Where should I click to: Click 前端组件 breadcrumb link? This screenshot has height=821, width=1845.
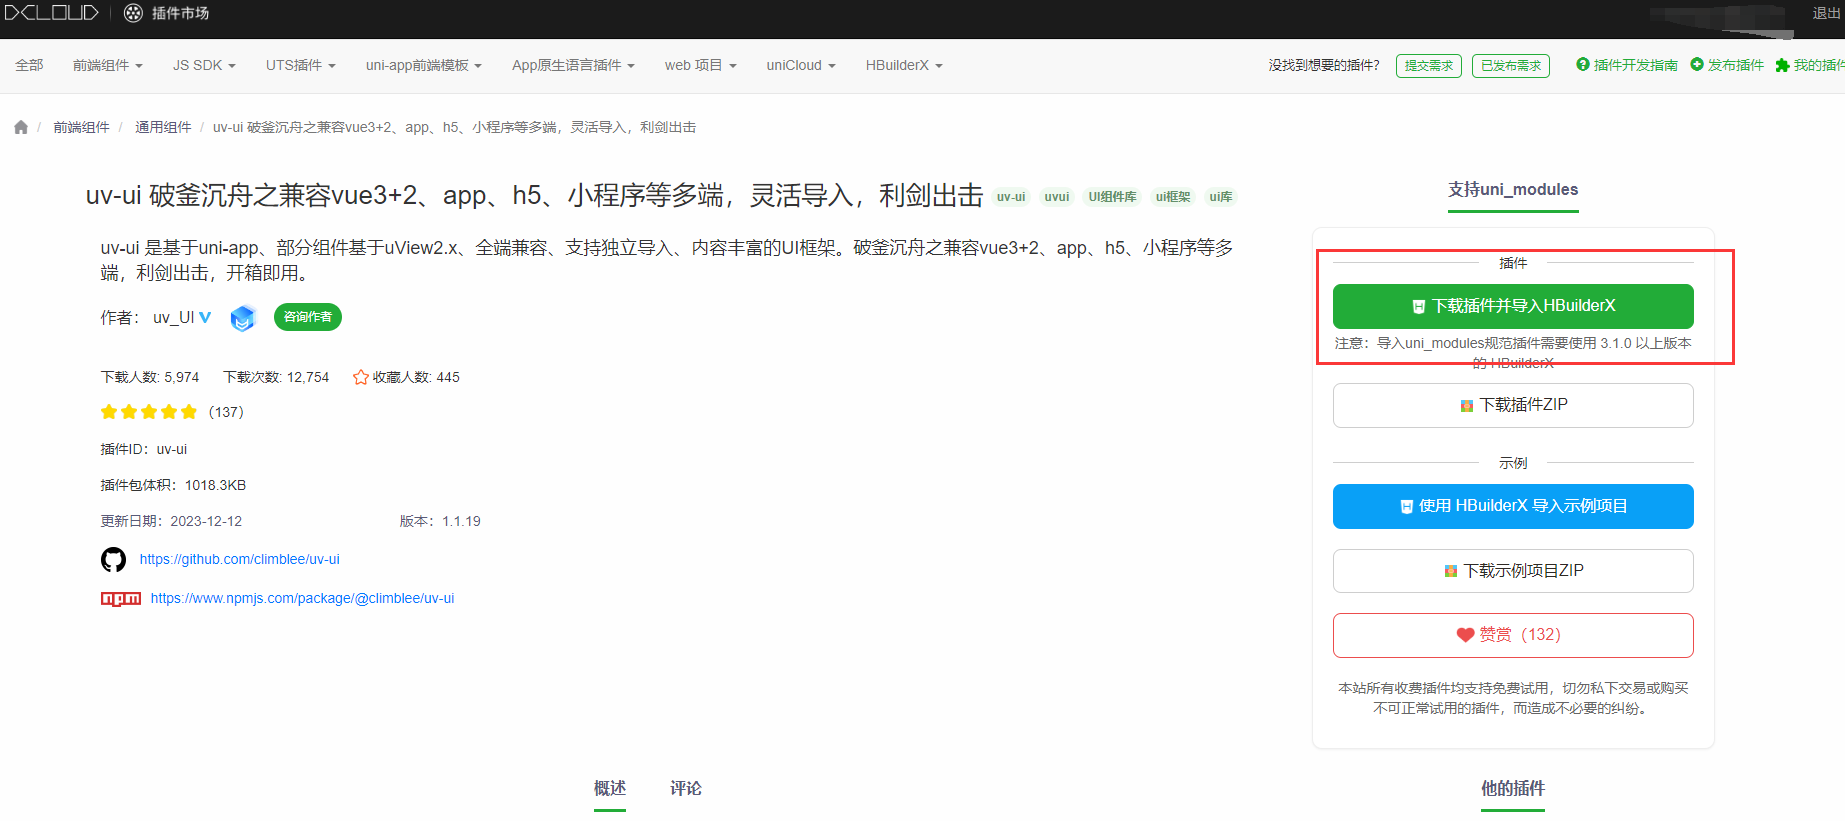(x=81, y=127)
